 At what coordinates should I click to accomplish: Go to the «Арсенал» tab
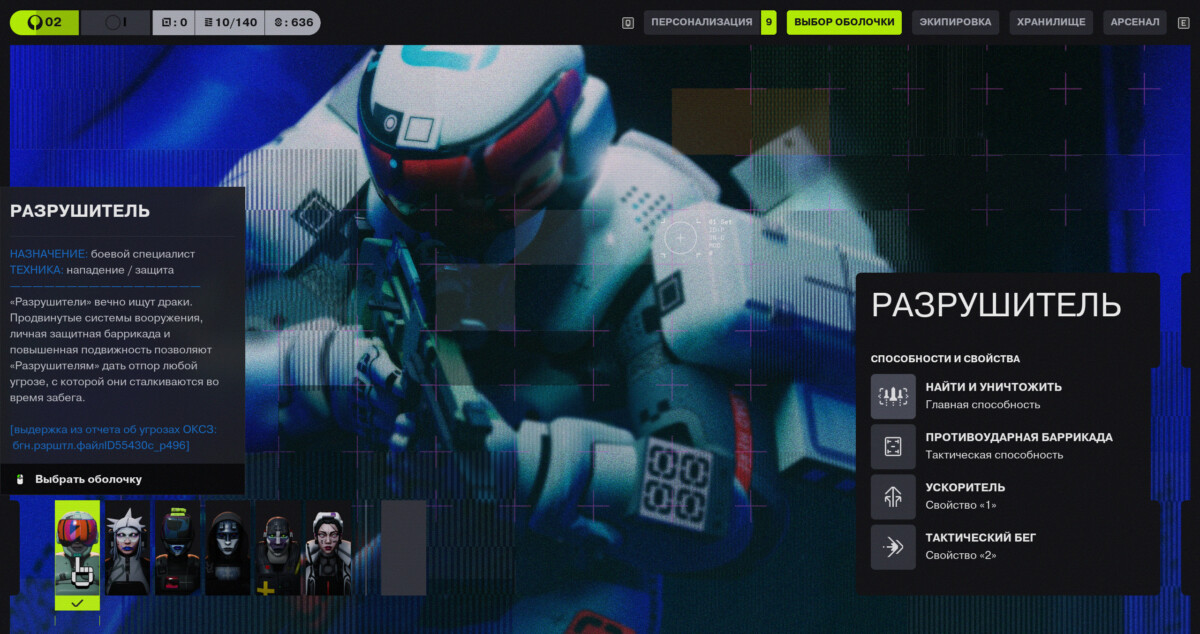coord(1134,22)
